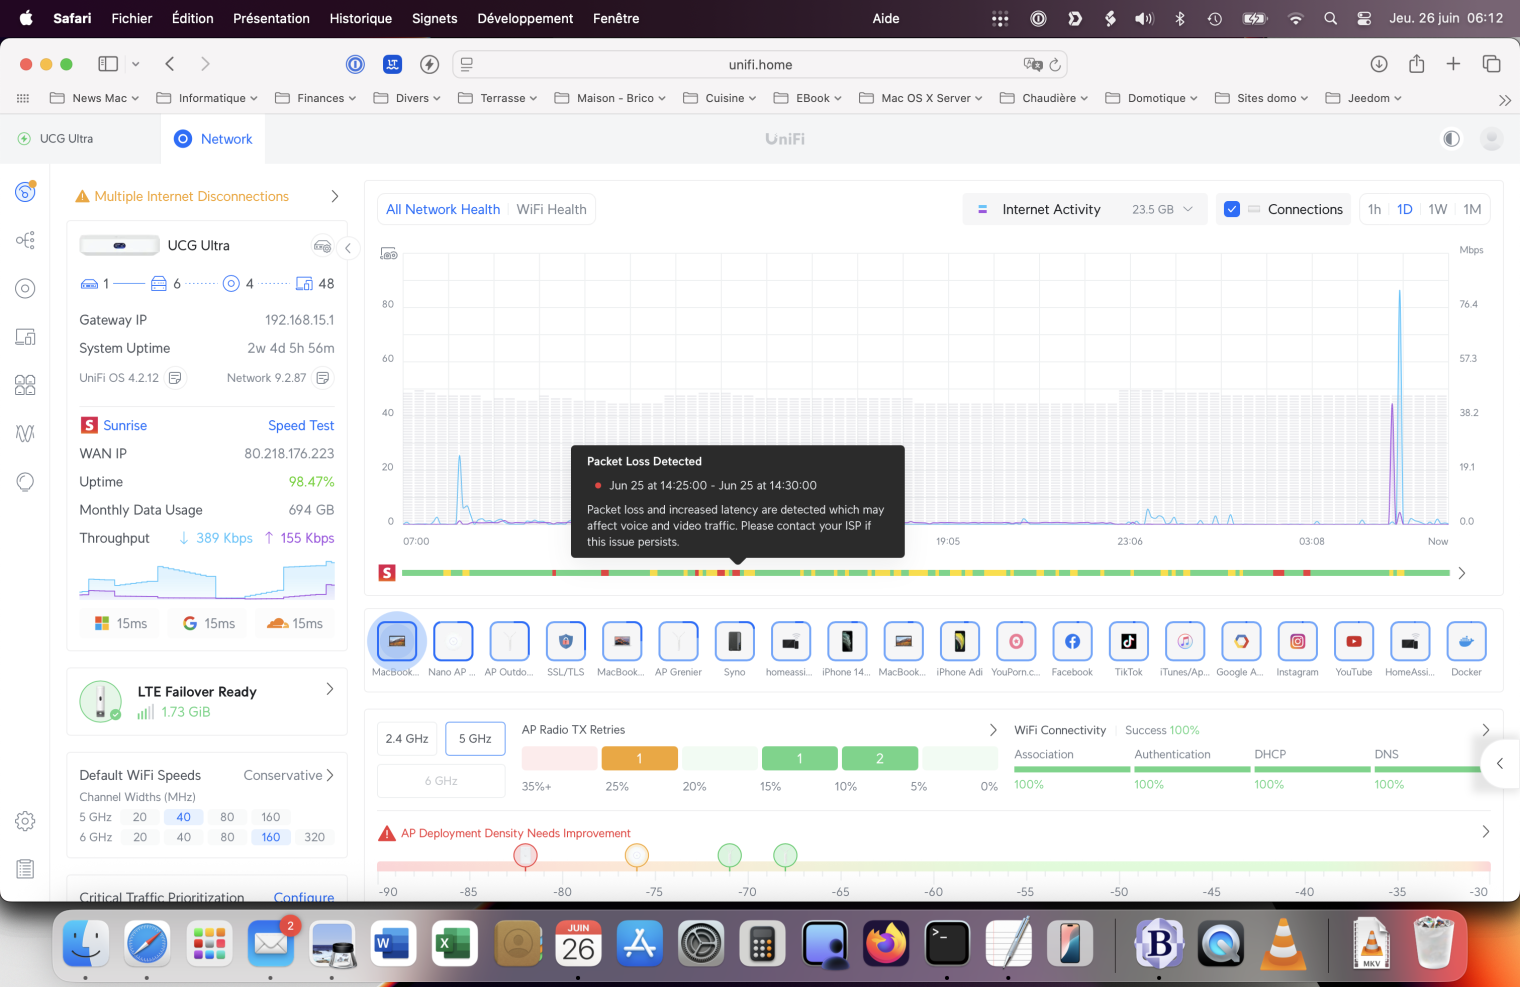The height and width of the screenshot is (987, 1520).
Task: Open UniFi Devices from the sidebar
Action: (25, 288)
